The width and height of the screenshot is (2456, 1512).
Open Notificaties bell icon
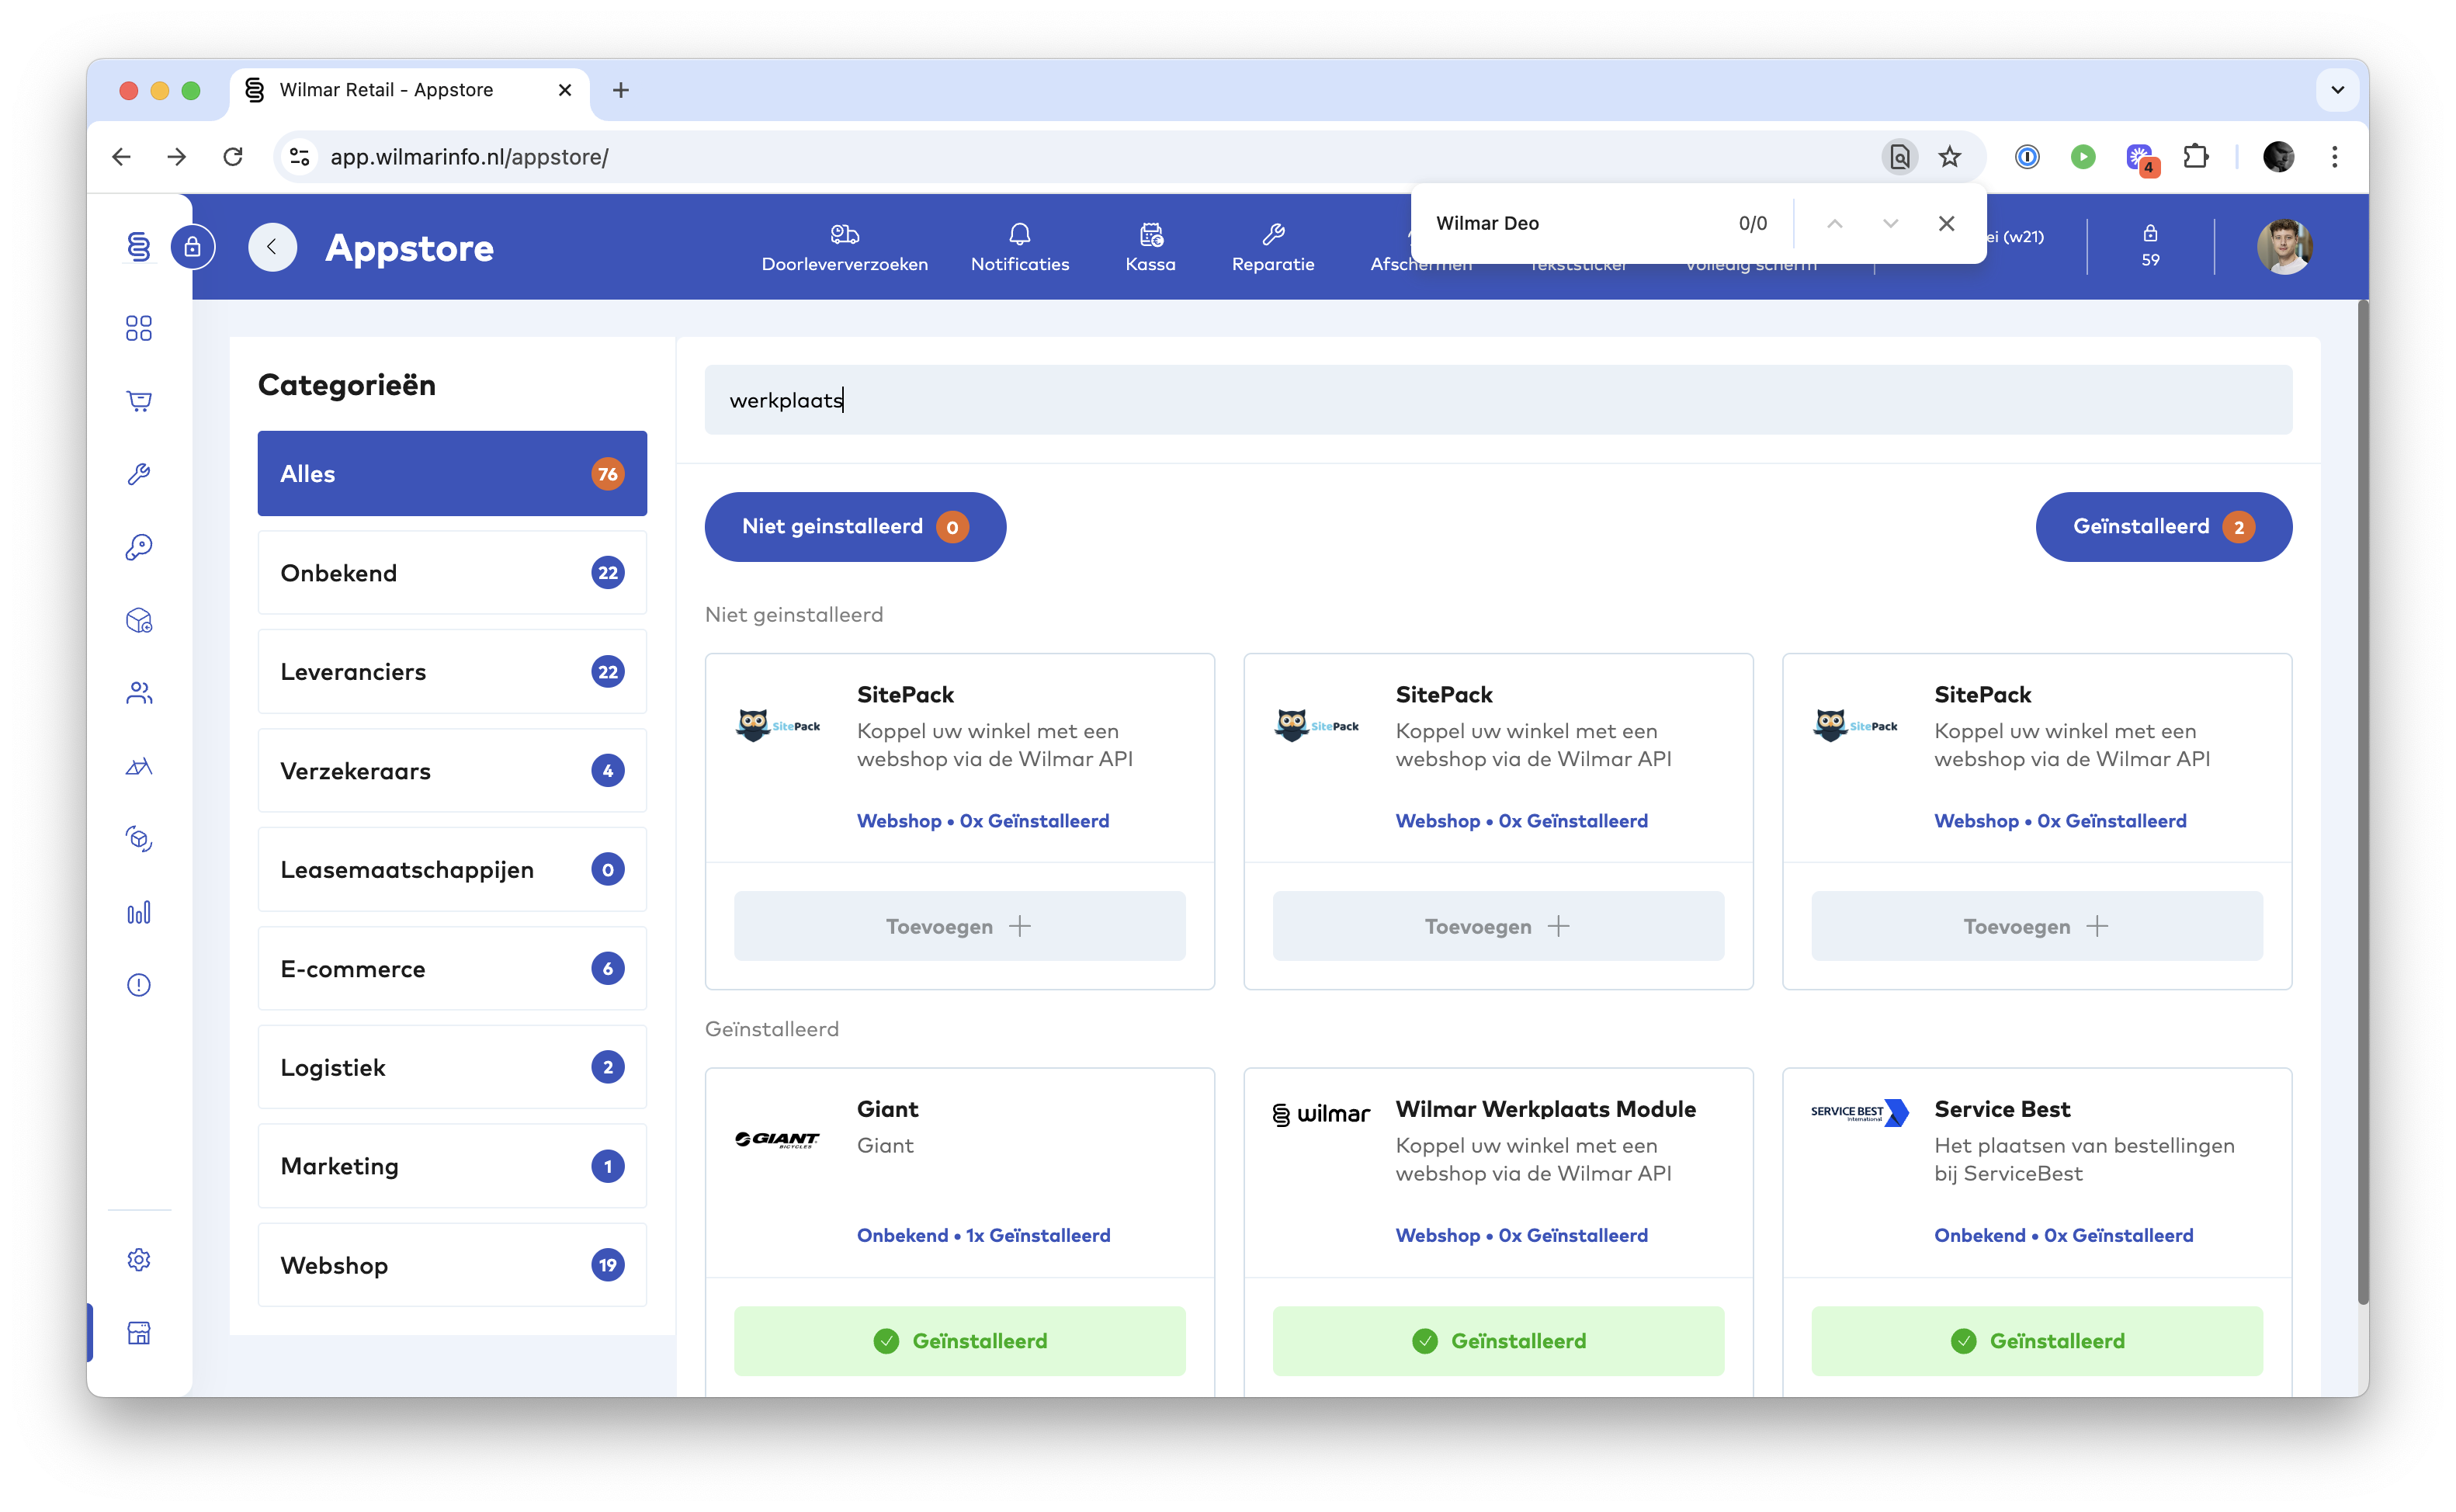tap(1019, 247)
